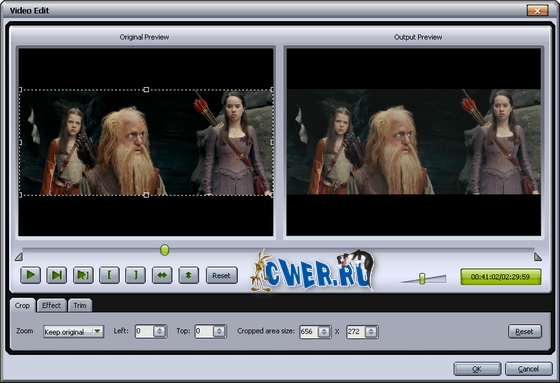Click Reset button beside flip icons
Image resolution: width=560 pixels, height=383 pixels.
pos(221,275)
